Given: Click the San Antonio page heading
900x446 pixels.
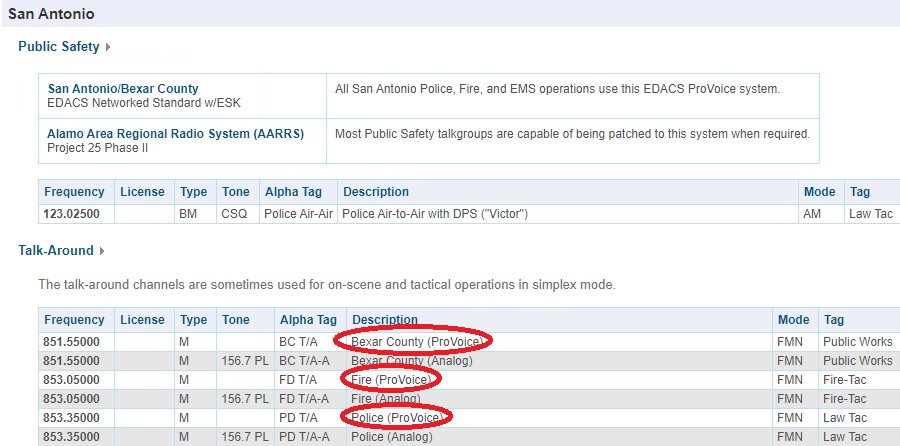Looking at the screenshot, I should point(51,14).
